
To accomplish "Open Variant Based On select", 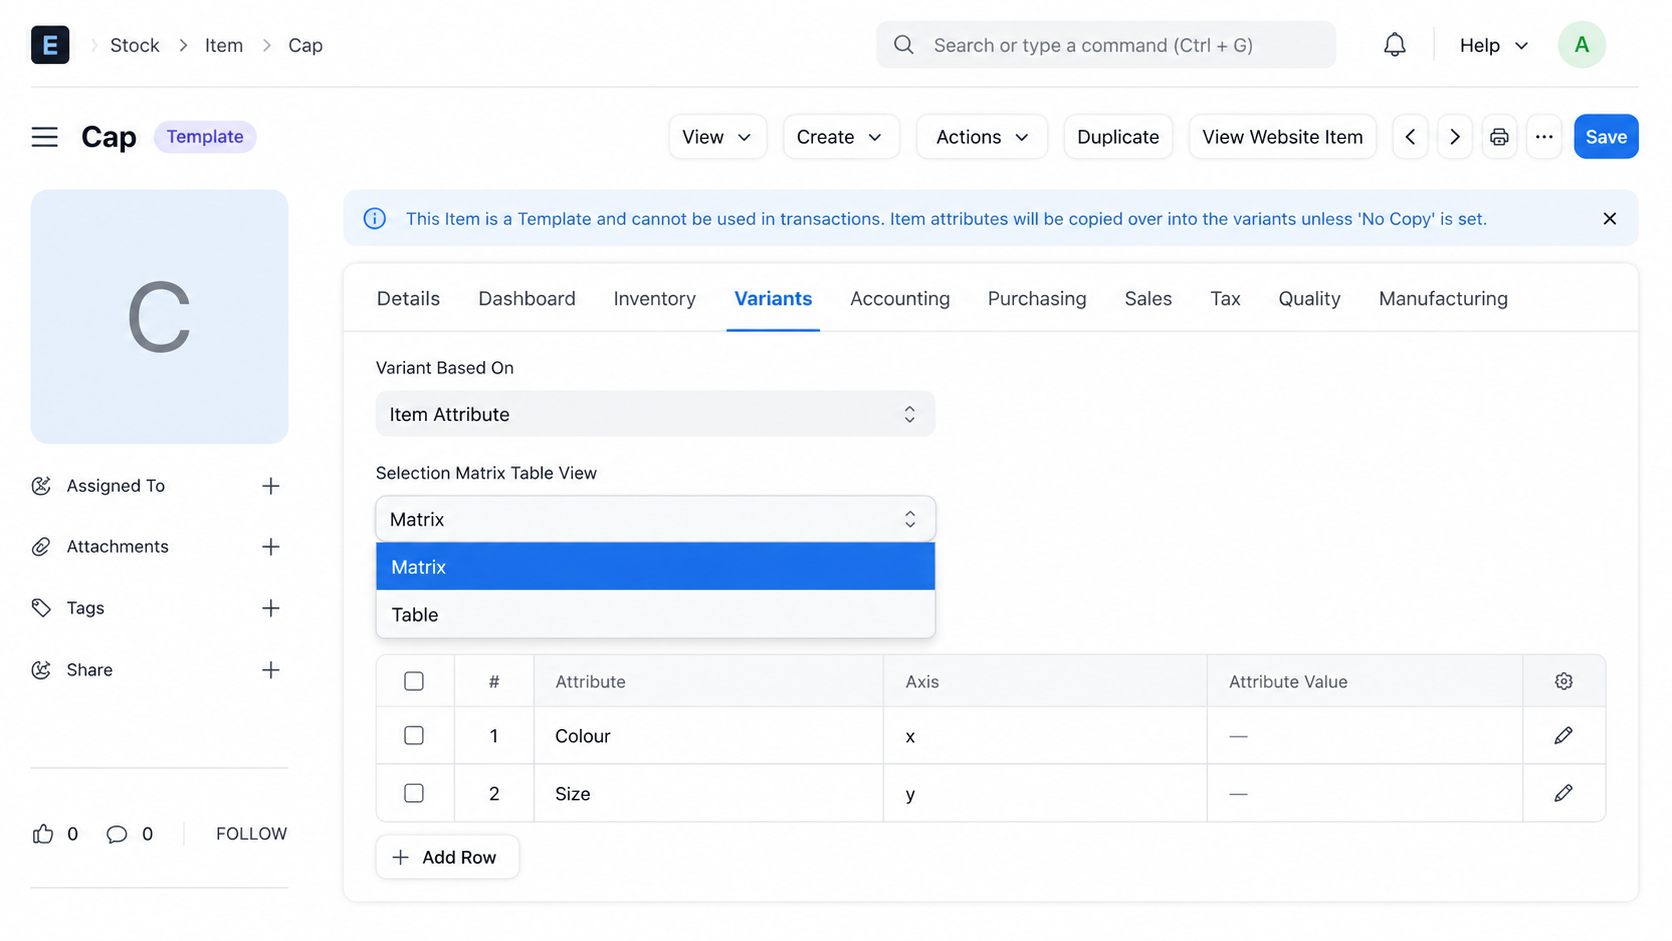I will click(655, 414).
